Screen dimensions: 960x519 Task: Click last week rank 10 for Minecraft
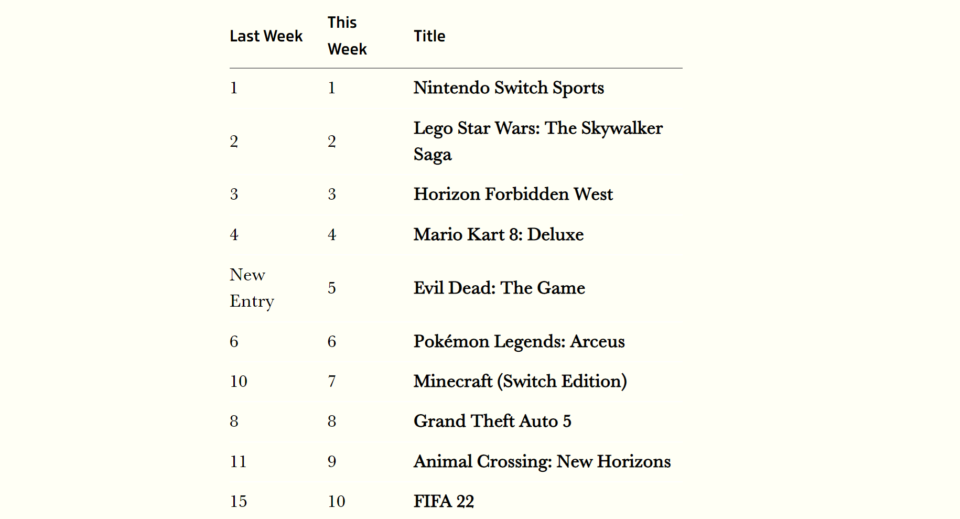click(238, 381)
